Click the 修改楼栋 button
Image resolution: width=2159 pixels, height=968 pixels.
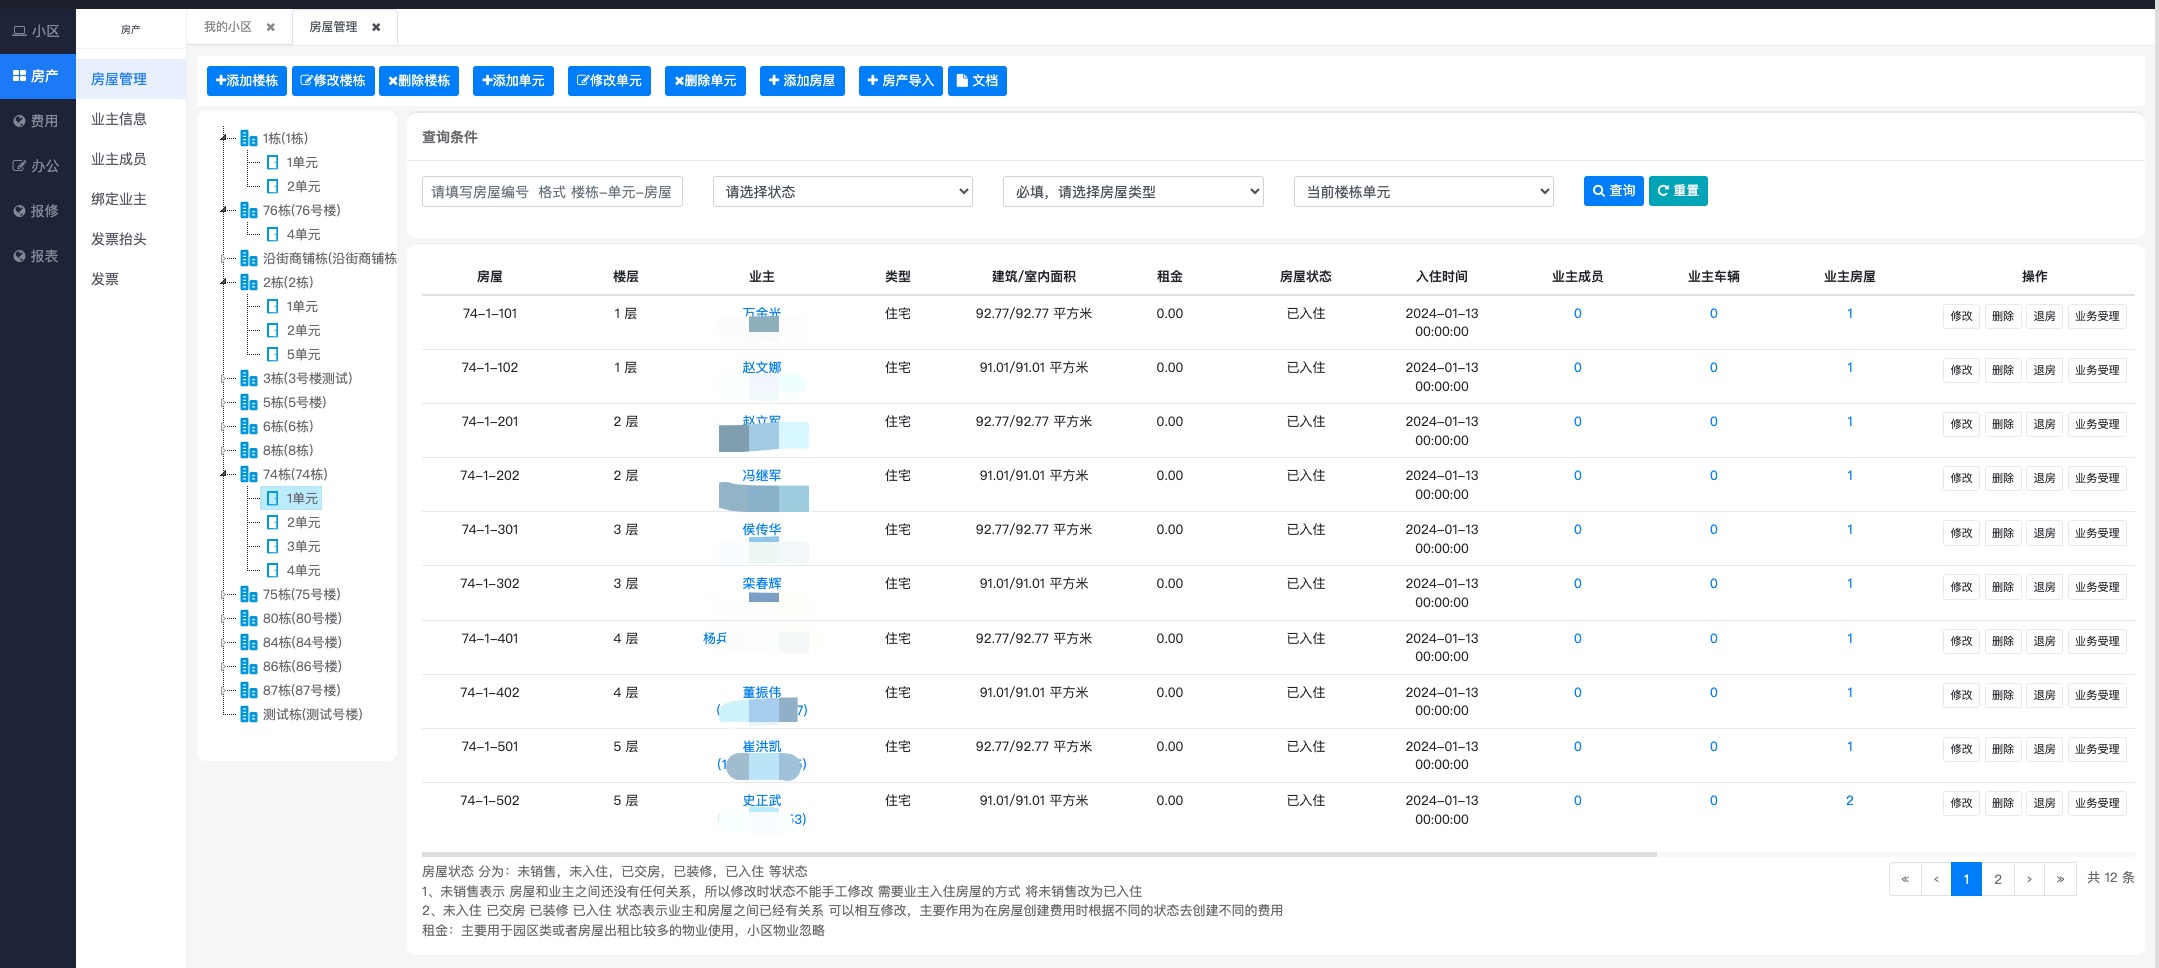(333, 81)
